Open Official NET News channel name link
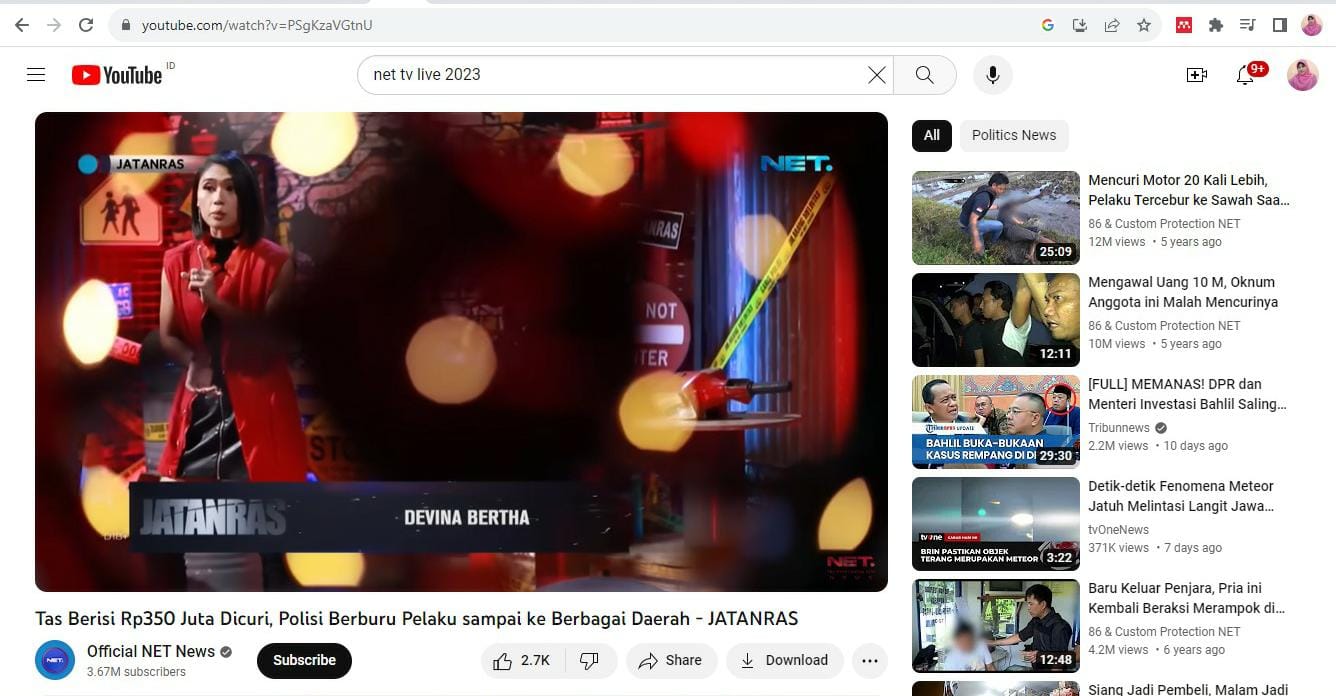Viewport: 1336px width, 696px height. point(151,651)
